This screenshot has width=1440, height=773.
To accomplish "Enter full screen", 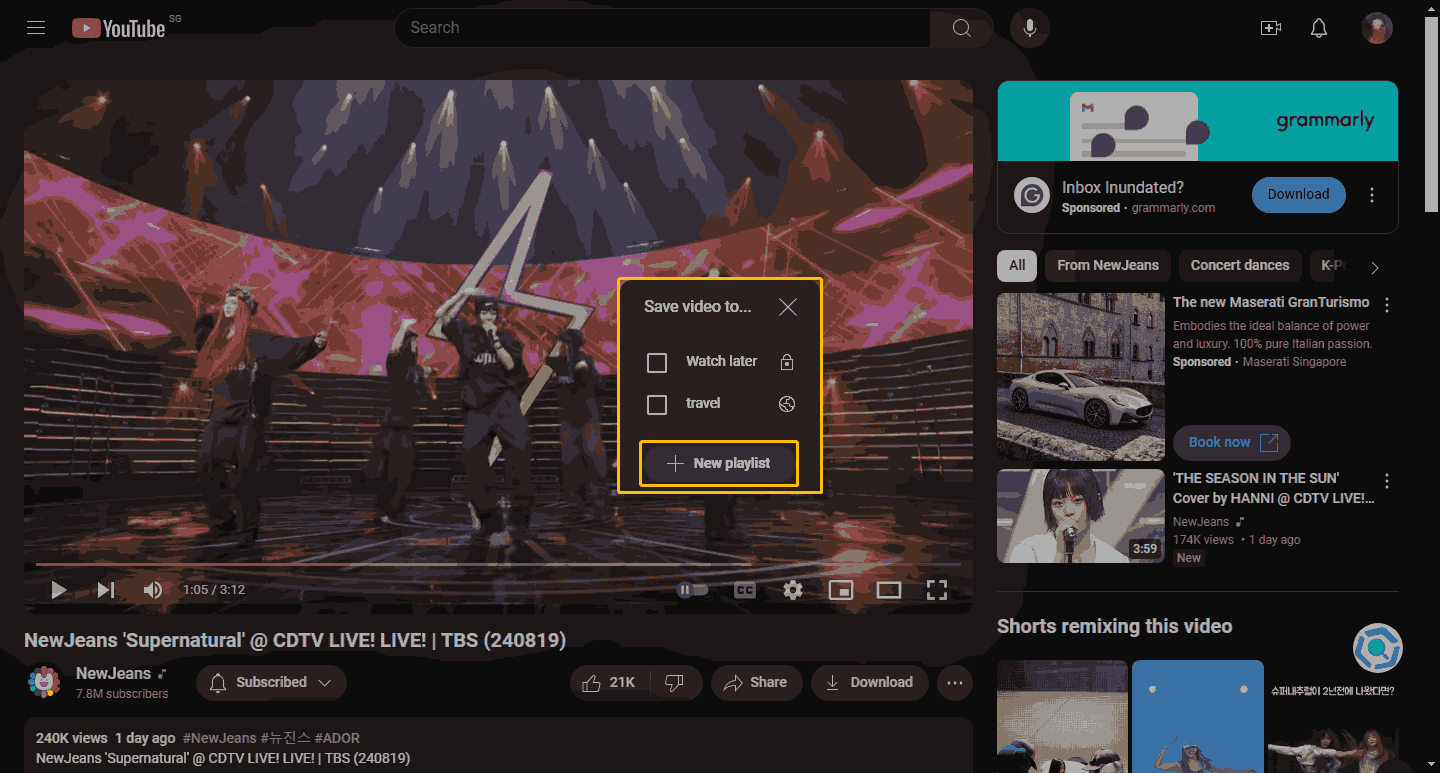I will coord(937,590).
